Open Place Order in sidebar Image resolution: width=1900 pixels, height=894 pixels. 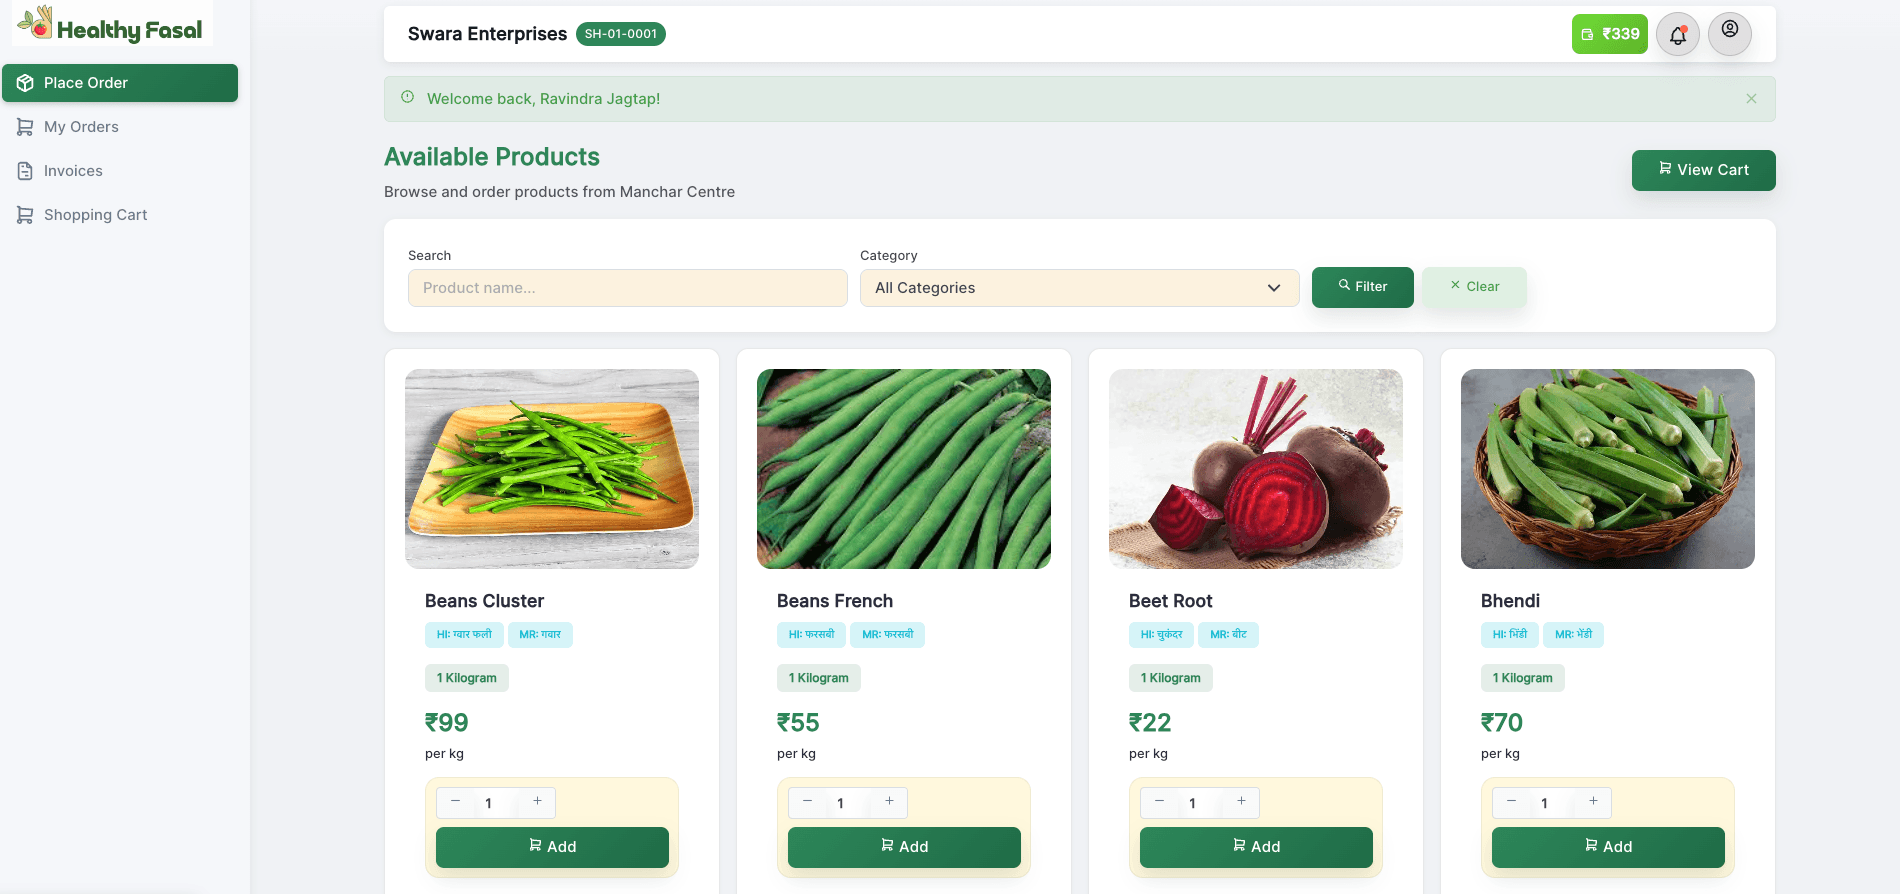pyautogui.click(x=120, y=83)
